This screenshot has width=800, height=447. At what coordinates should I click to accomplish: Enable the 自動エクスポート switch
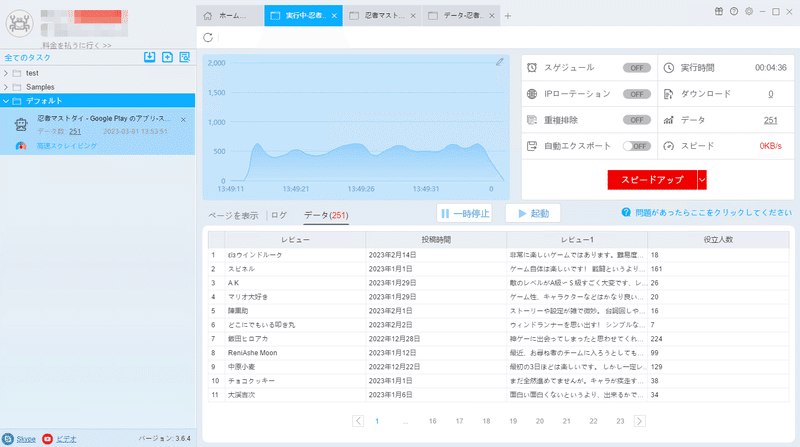pyautogui.click(x=636, y=146)
